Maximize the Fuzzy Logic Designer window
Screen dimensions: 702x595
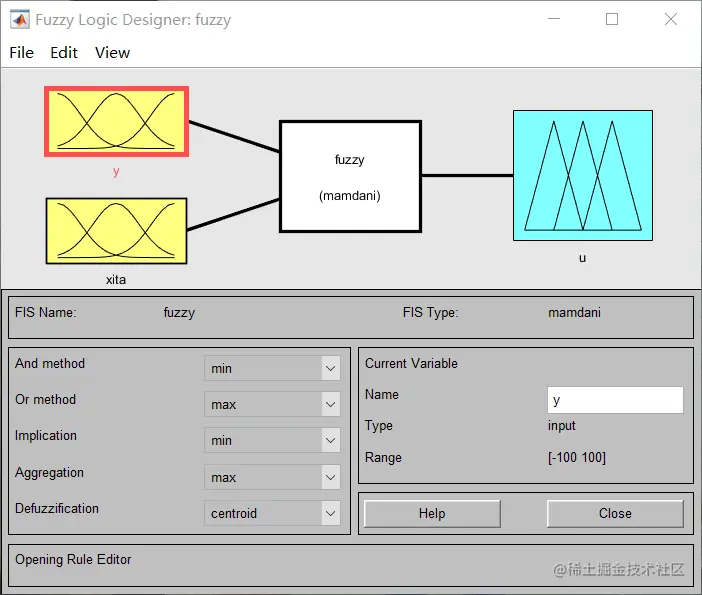point(612,19)
